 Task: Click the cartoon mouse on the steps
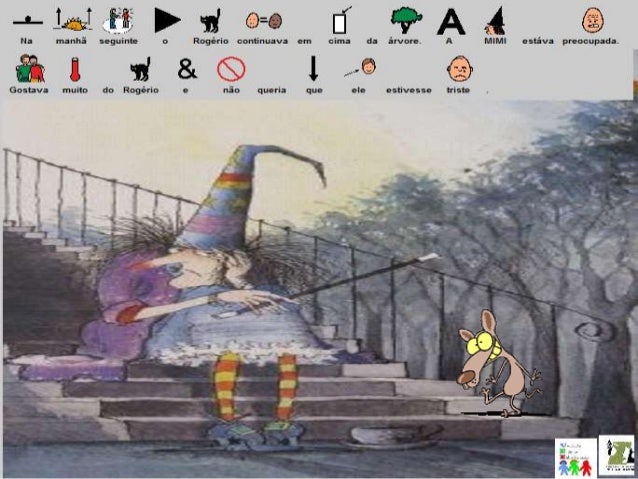click(x=499, y=363)
